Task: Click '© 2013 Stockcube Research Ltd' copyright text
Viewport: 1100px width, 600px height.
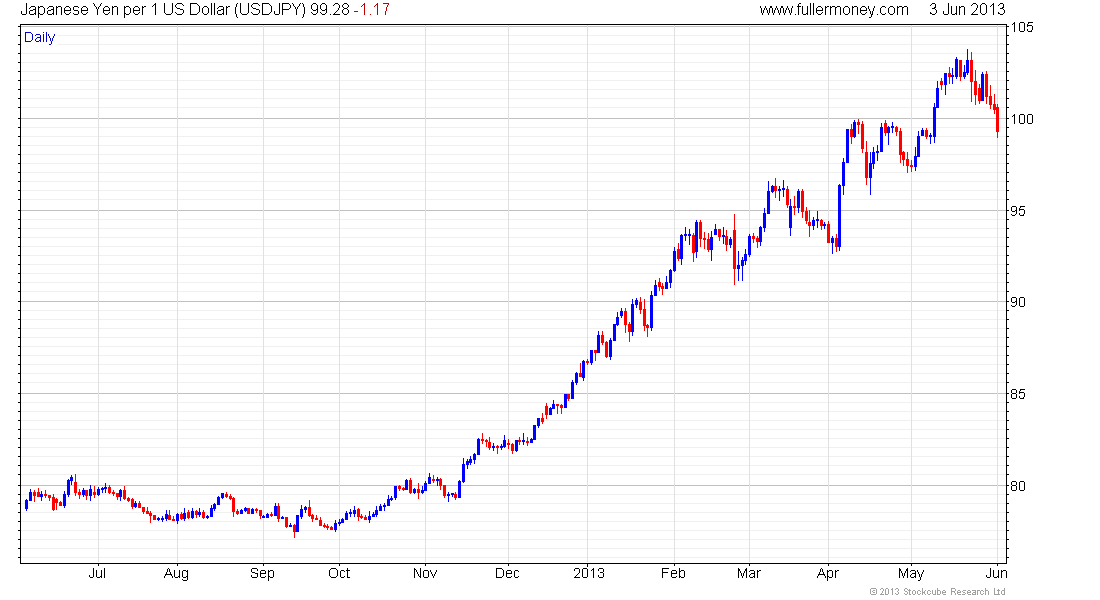Action: [x=937, y=592]
